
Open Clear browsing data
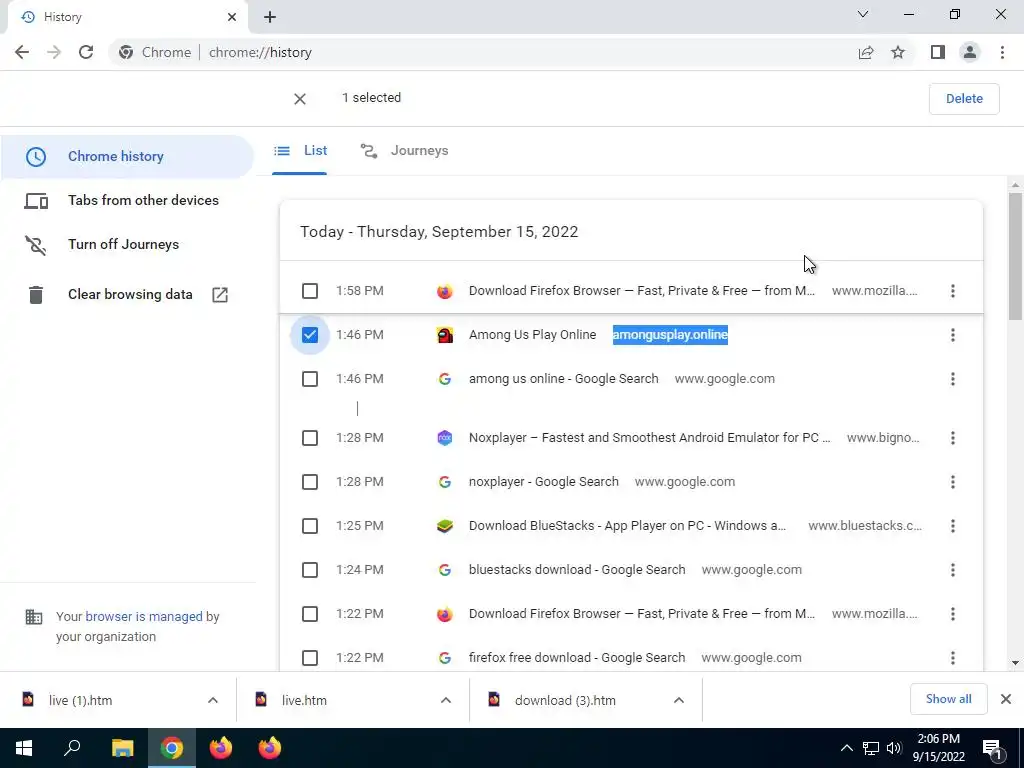(x=127, y=295)
